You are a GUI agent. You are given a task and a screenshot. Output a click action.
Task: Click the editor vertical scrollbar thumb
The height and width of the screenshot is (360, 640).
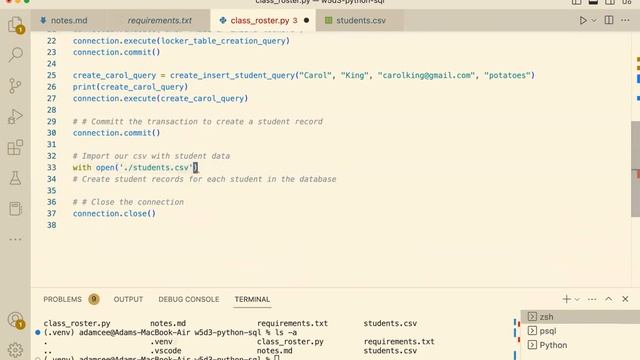(636, 169)
